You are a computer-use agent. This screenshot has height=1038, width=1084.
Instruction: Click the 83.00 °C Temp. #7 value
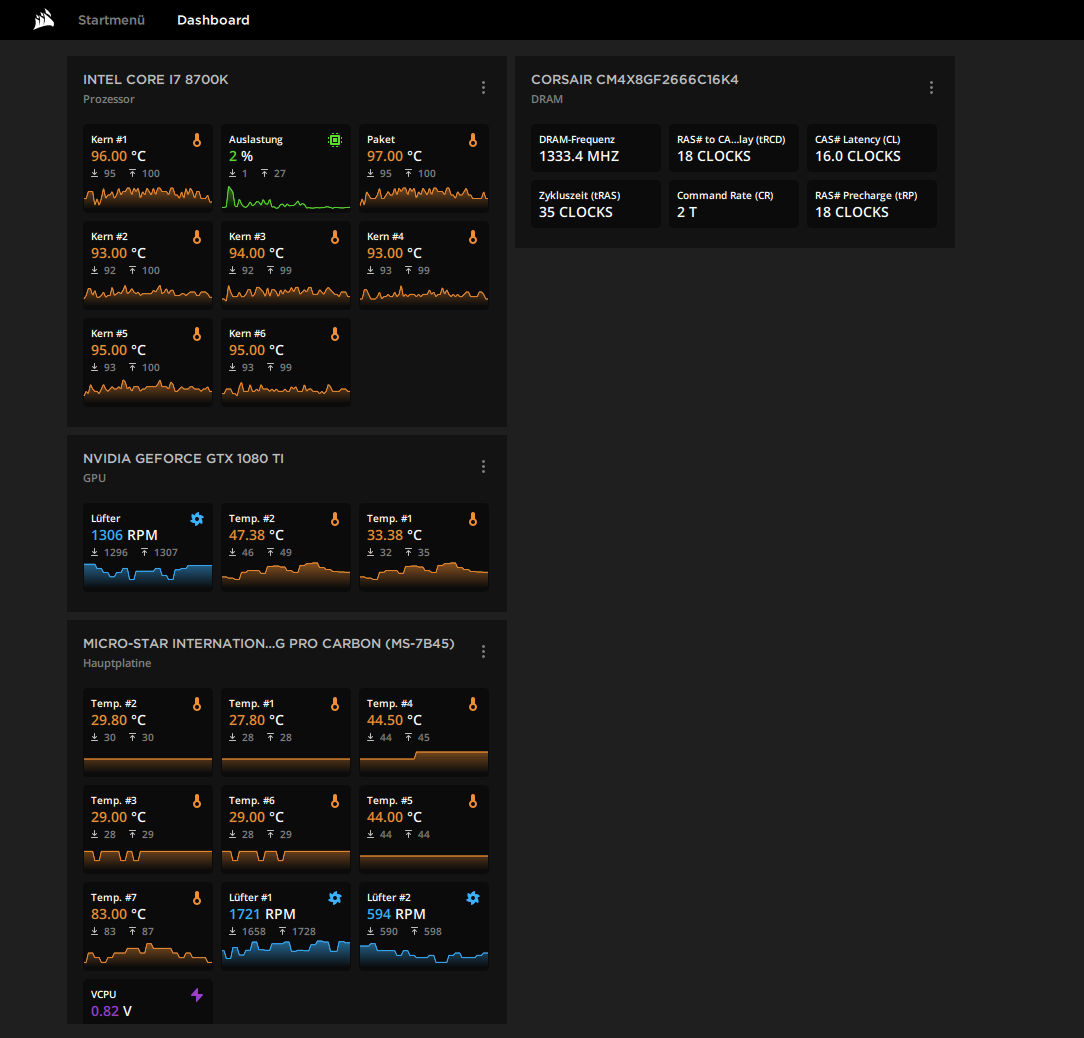[118, 914]
